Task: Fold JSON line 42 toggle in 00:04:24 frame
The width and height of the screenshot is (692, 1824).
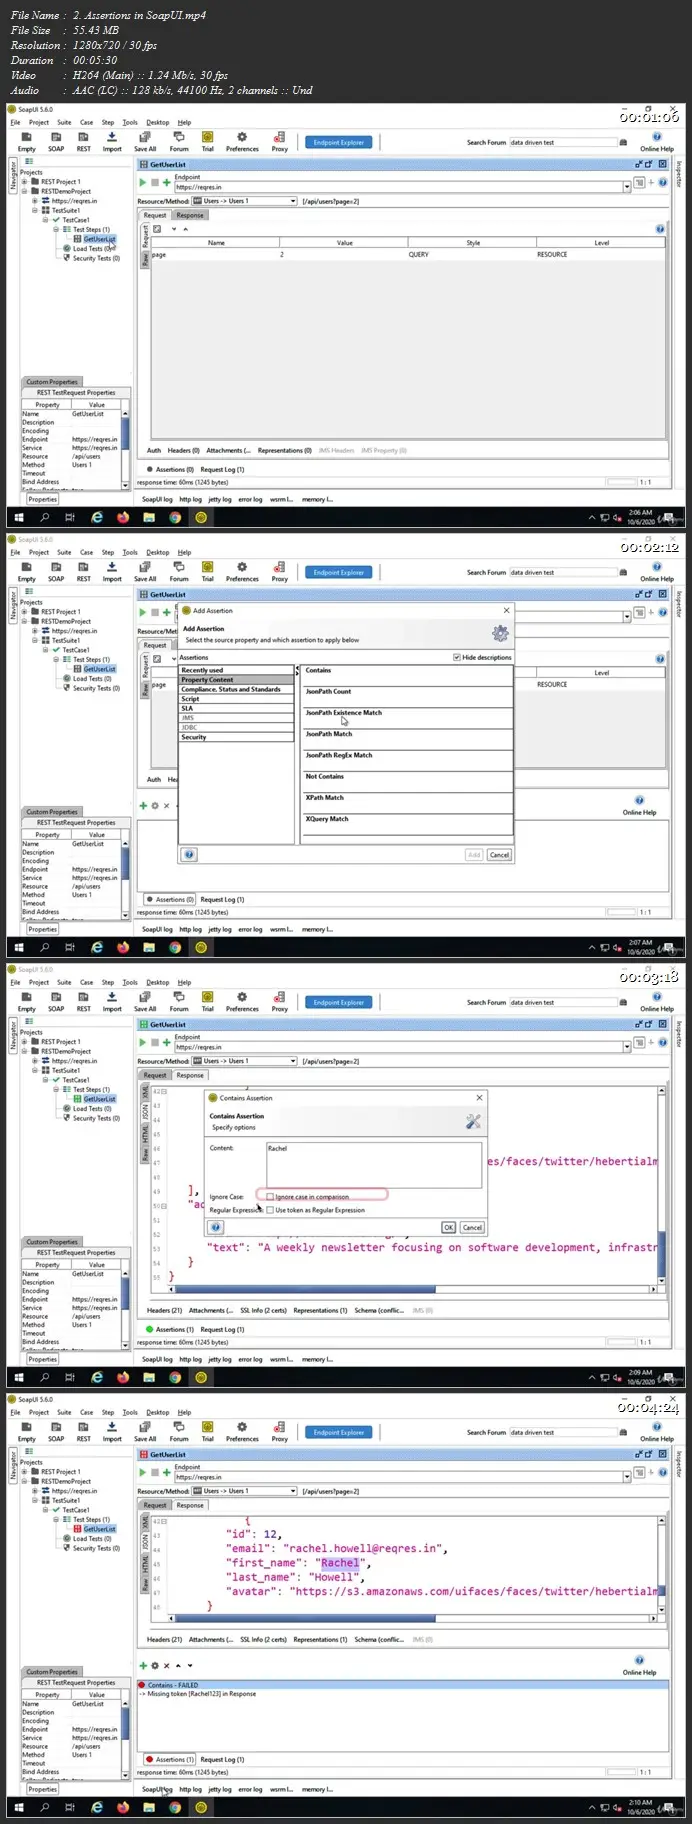Action: [165, 1521]
